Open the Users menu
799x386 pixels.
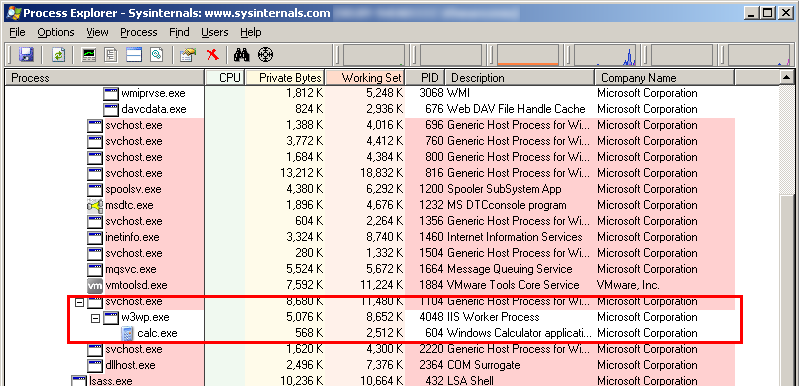click(x=215, y=32)
